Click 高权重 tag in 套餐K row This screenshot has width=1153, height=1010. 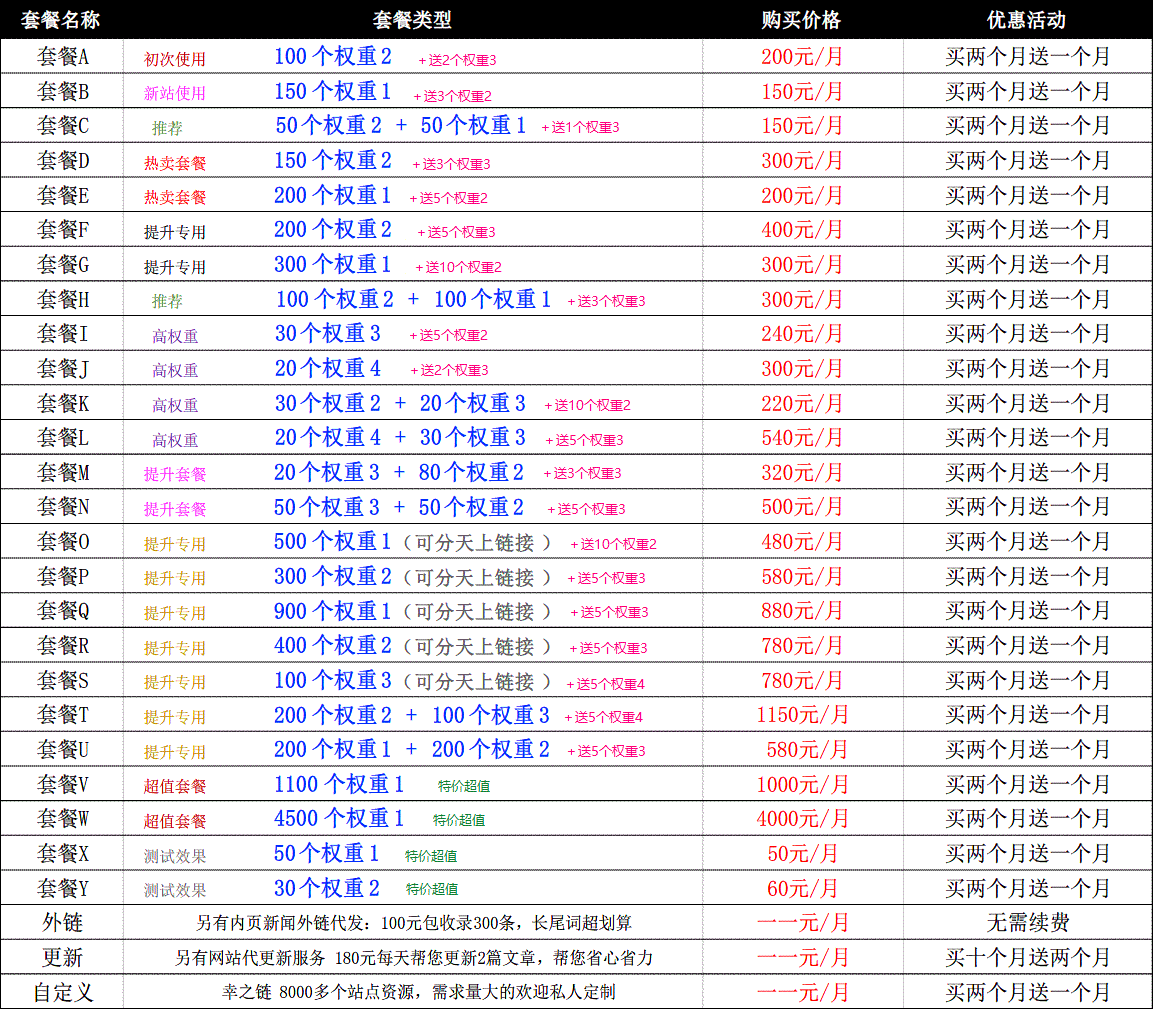[x=175, y=405]
